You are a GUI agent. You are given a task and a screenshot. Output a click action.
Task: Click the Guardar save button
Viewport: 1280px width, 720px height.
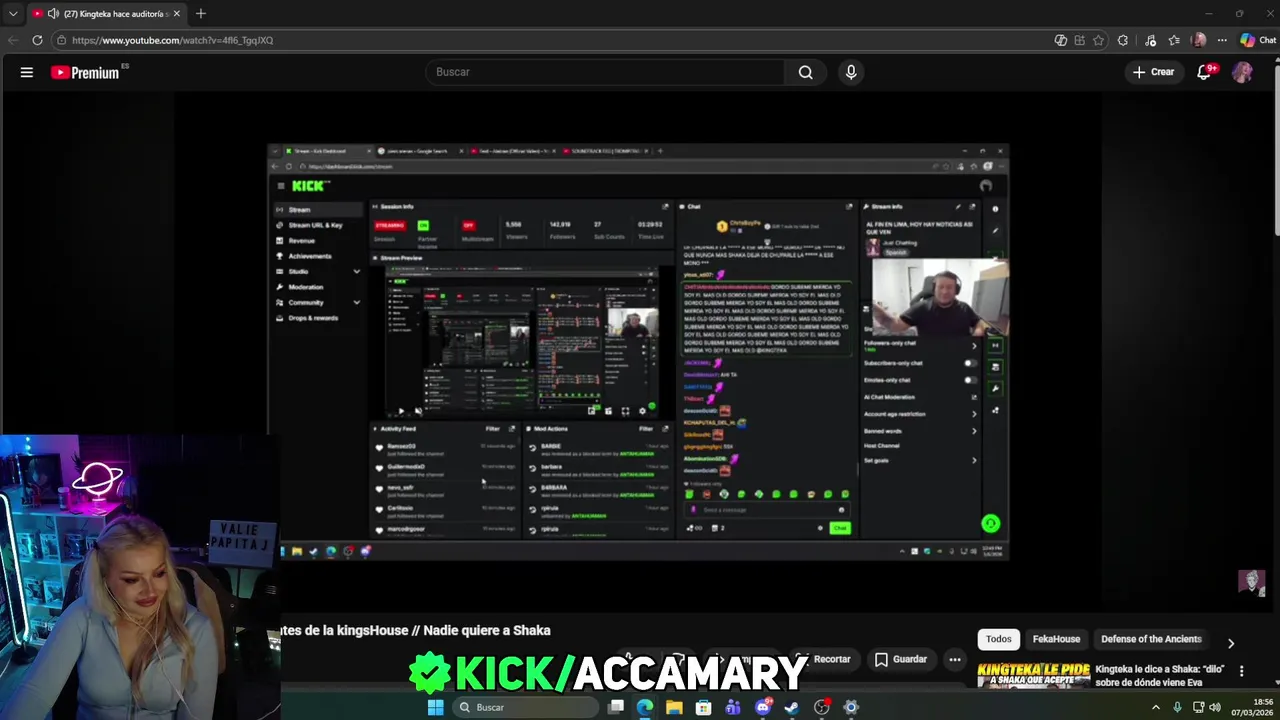point(901,659)
